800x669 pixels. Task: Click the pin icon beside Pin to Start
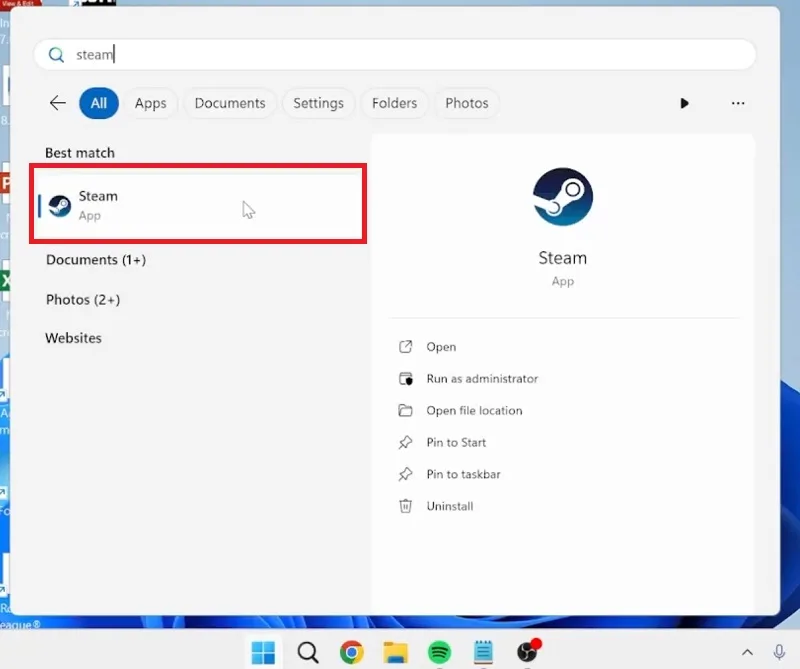(406, 442)
